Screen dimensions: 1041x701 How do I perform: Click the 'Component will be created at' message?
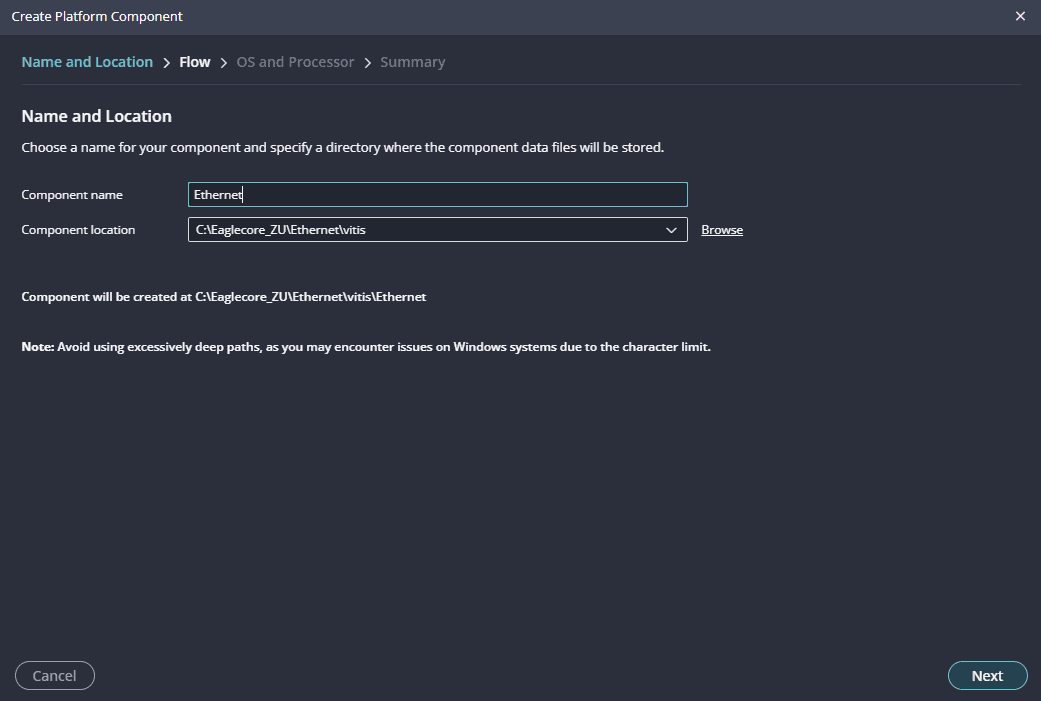point(224,297)
